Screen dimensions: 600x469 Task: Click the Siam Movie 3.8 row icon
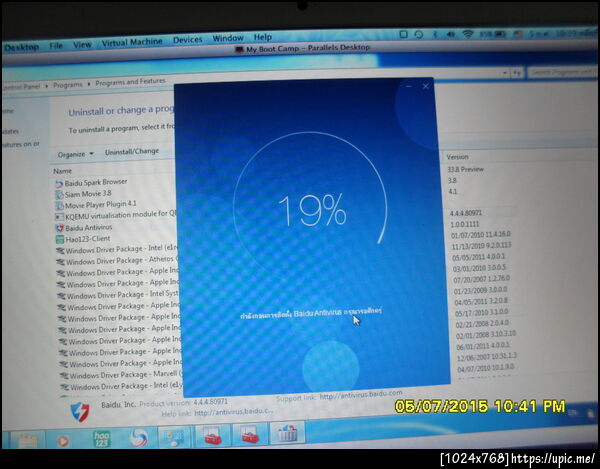(x=59, y=195)
